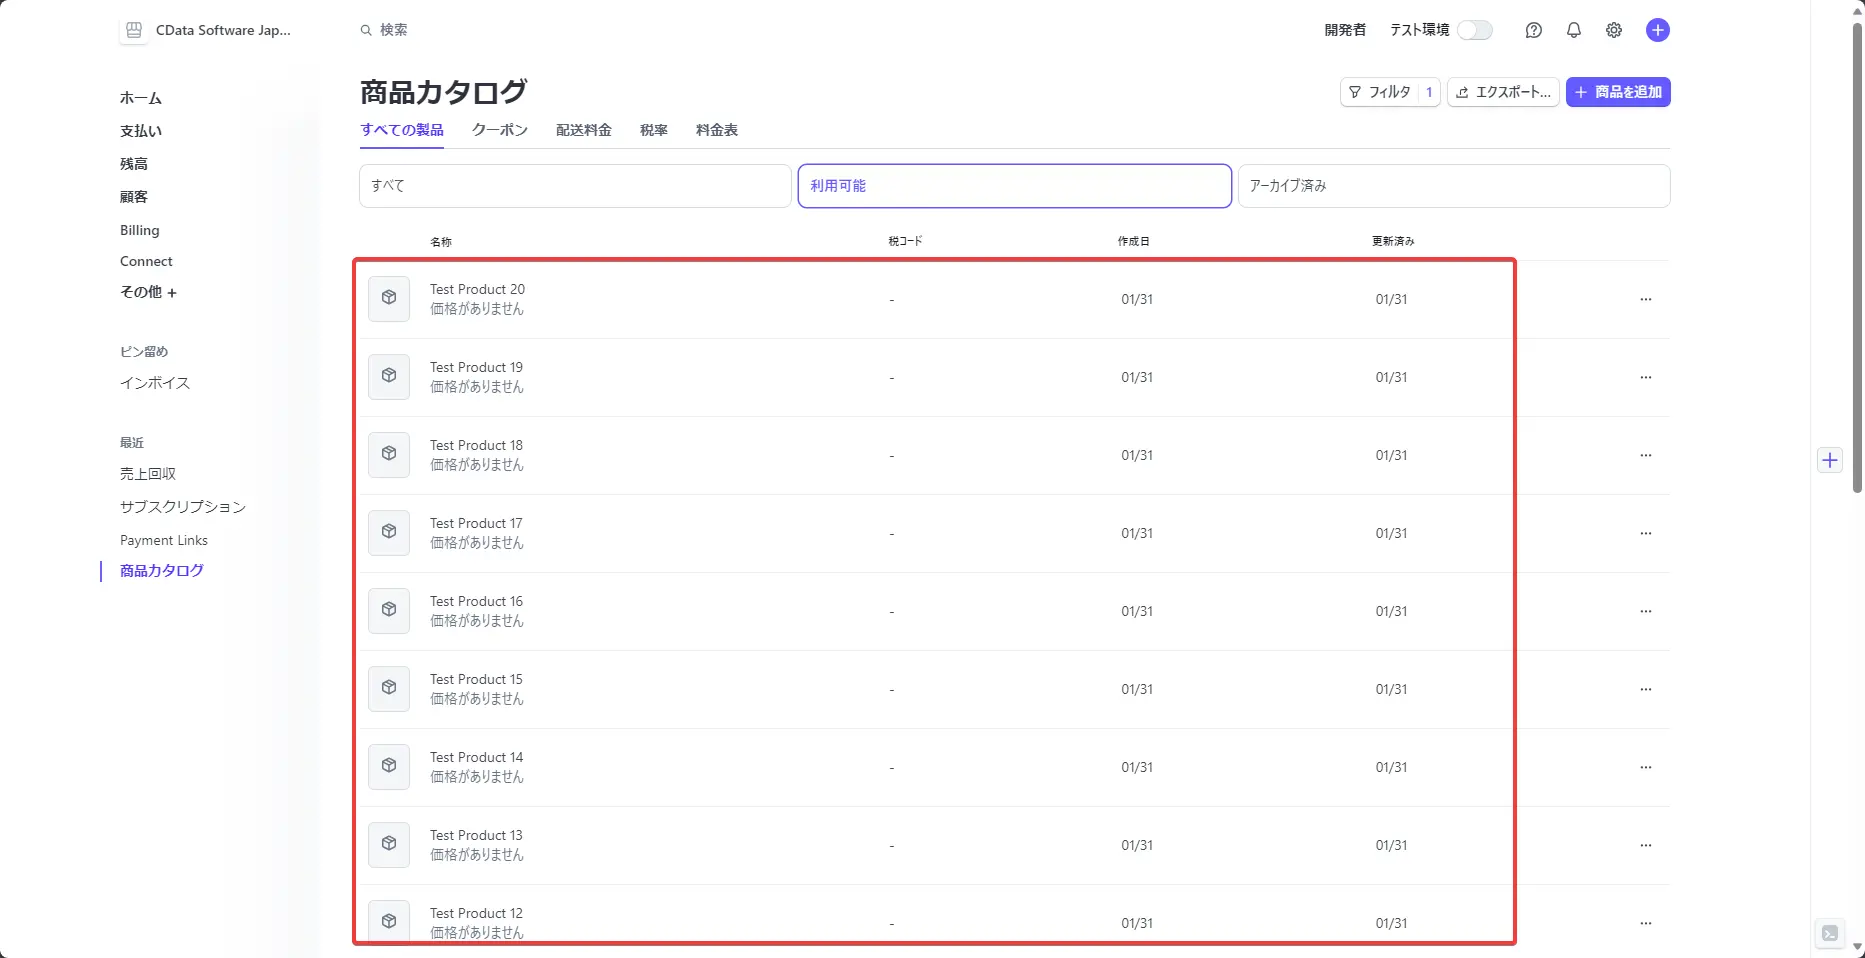Open the フィルタ filter dropdown

pos(1390,92)
